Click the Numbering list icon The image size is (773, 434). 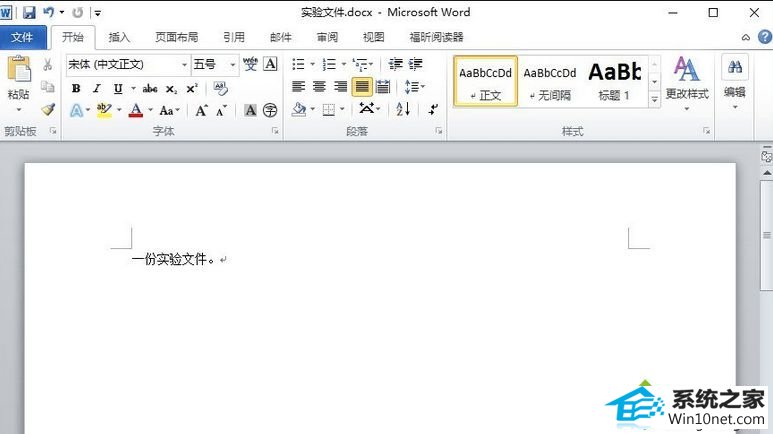(x=329, y=64)
